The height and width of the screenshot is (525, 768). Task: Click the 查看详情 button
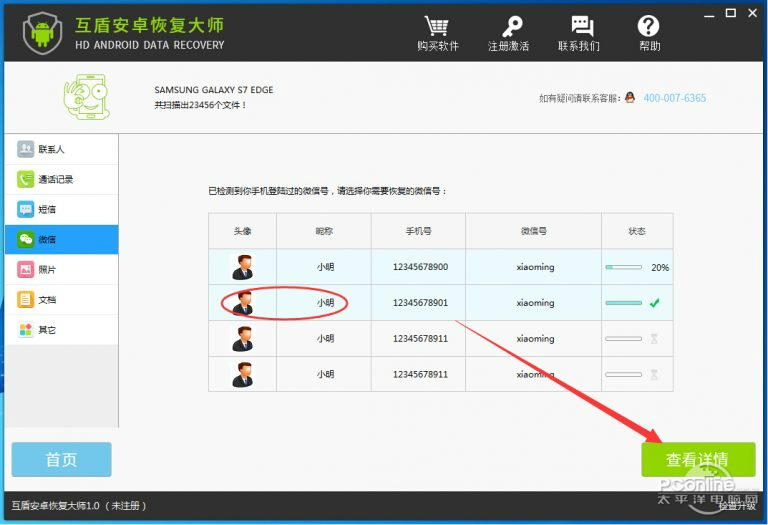click(x=698, y=459)
